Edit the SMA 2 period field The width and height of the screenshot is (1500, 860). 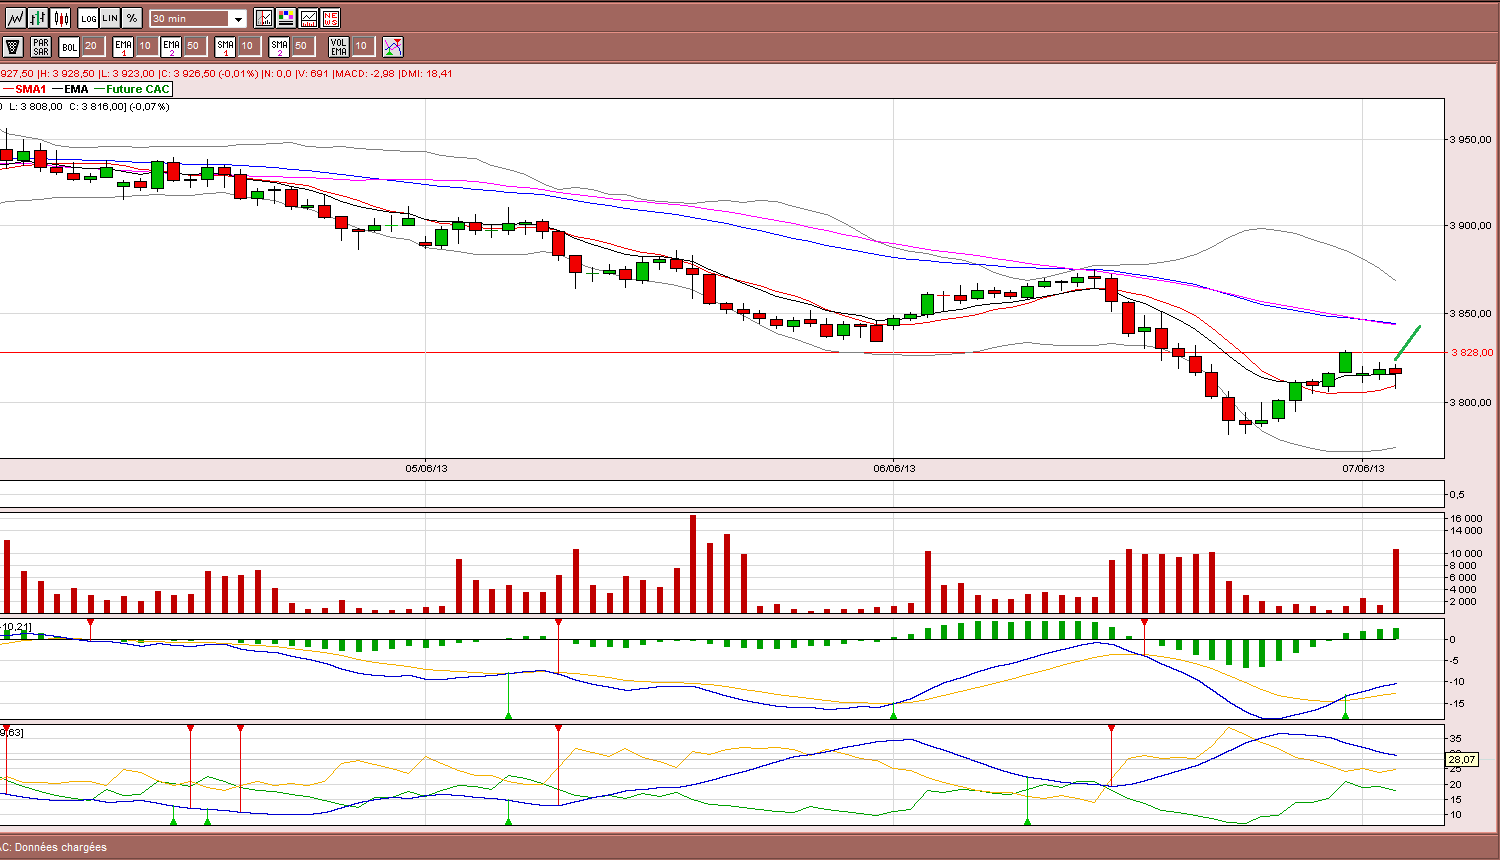[302, 46]
